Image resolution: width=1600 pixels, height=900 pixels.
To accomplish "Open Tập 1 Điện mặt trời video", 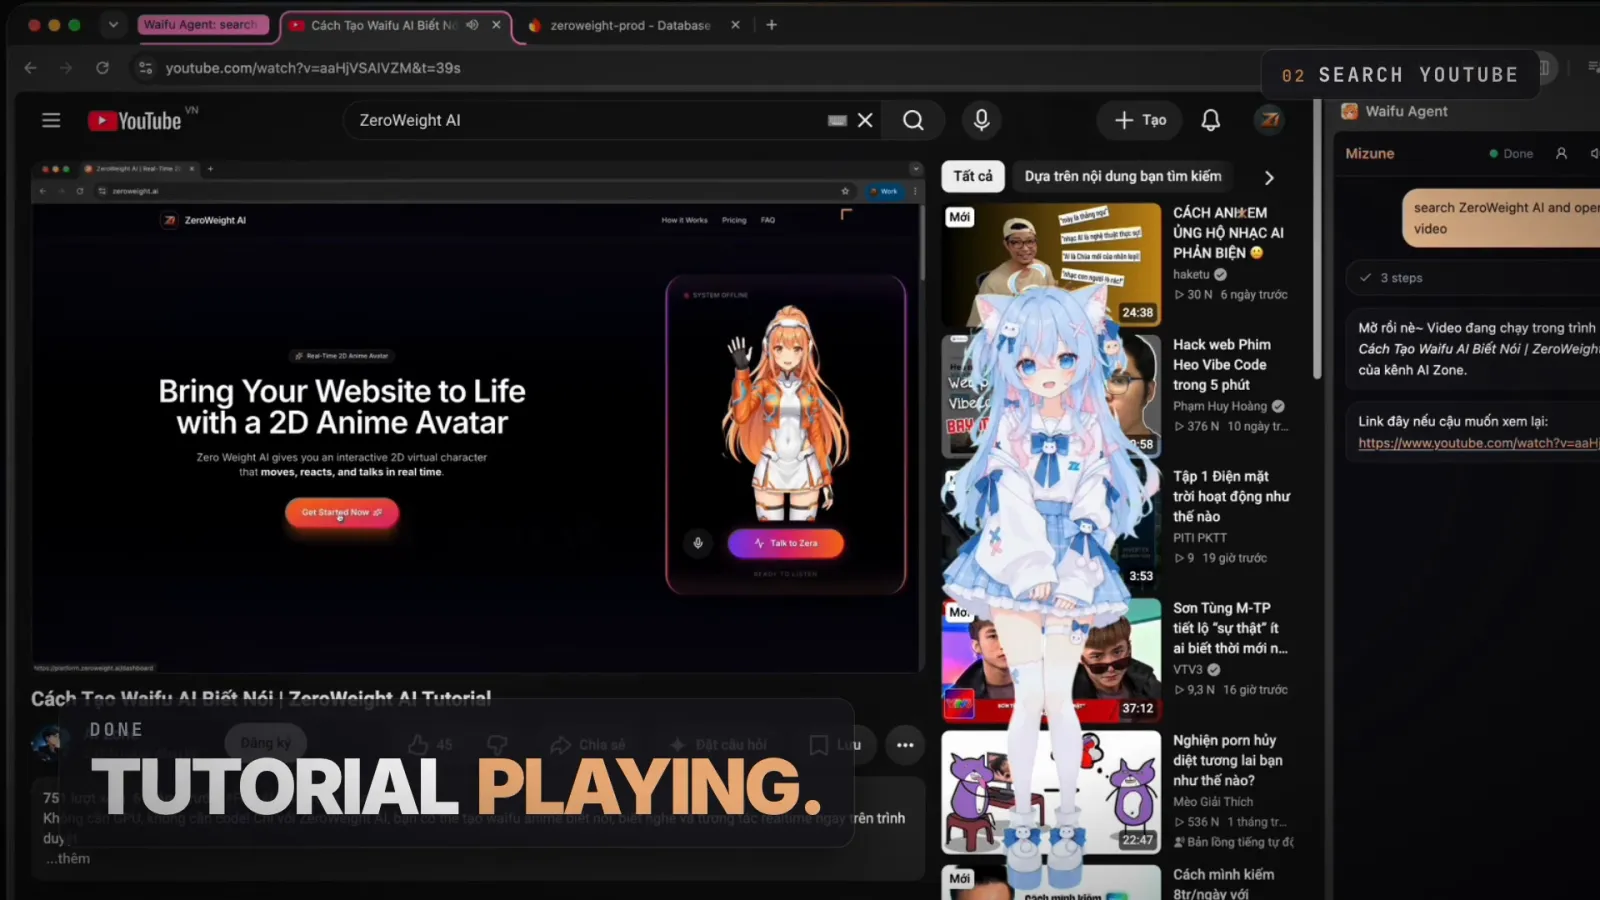I will point(1231,496).
